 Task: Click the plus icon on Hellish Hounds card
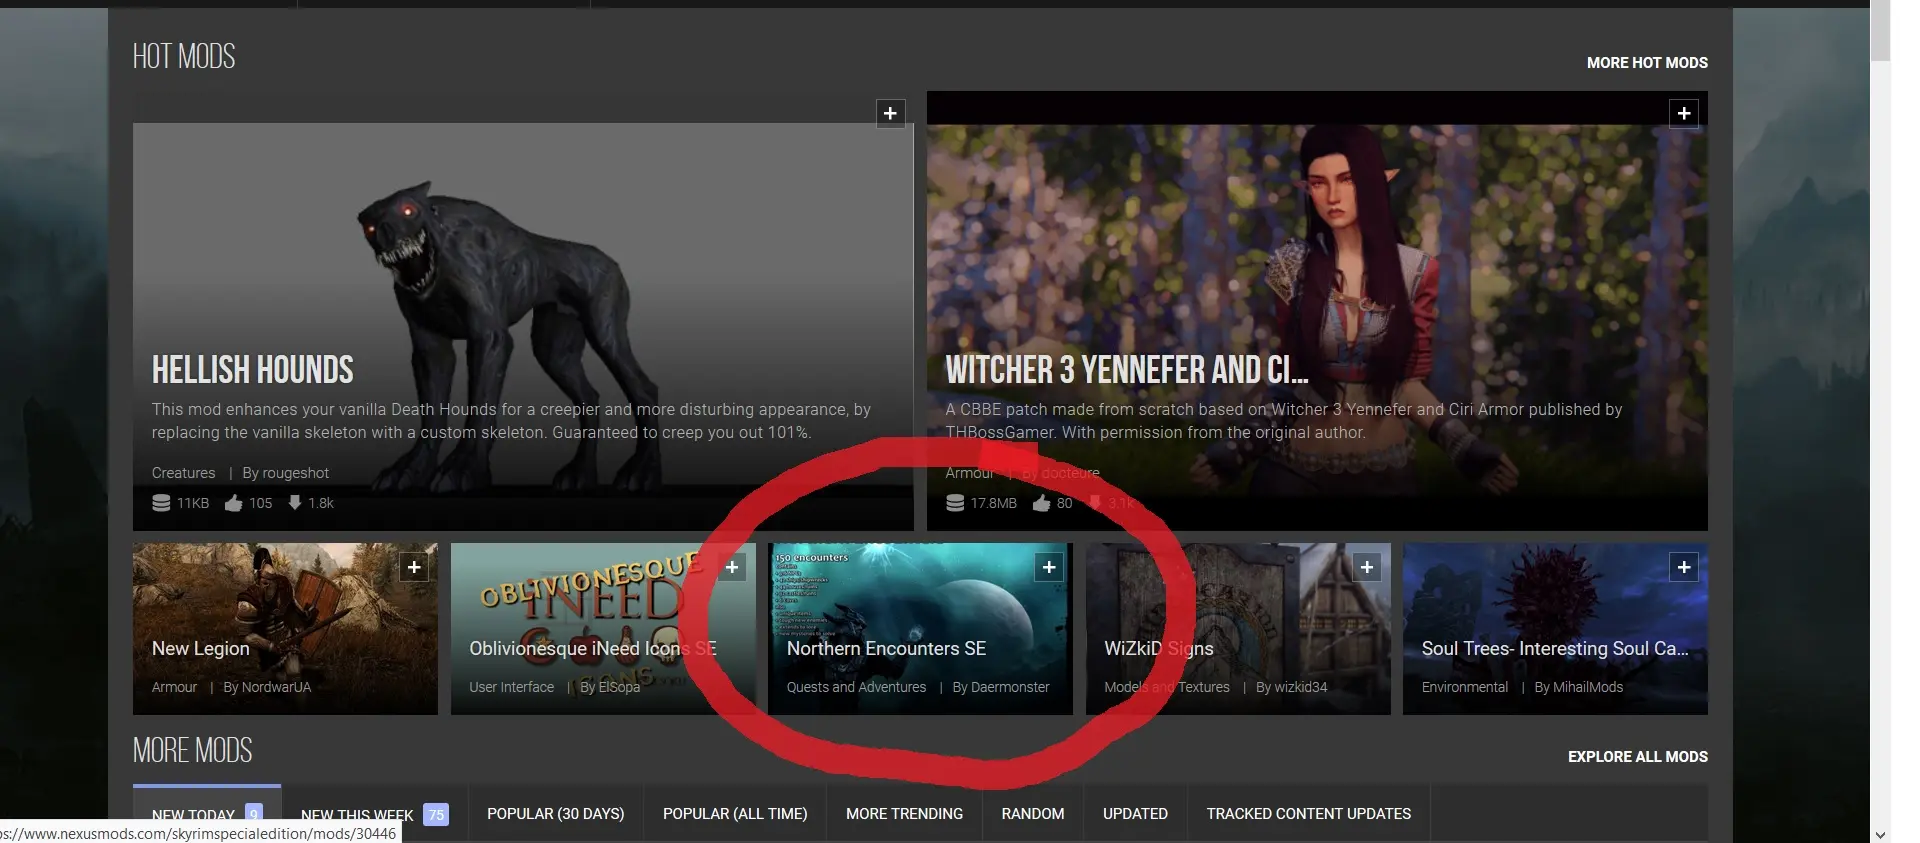click(x=890, y=113)
